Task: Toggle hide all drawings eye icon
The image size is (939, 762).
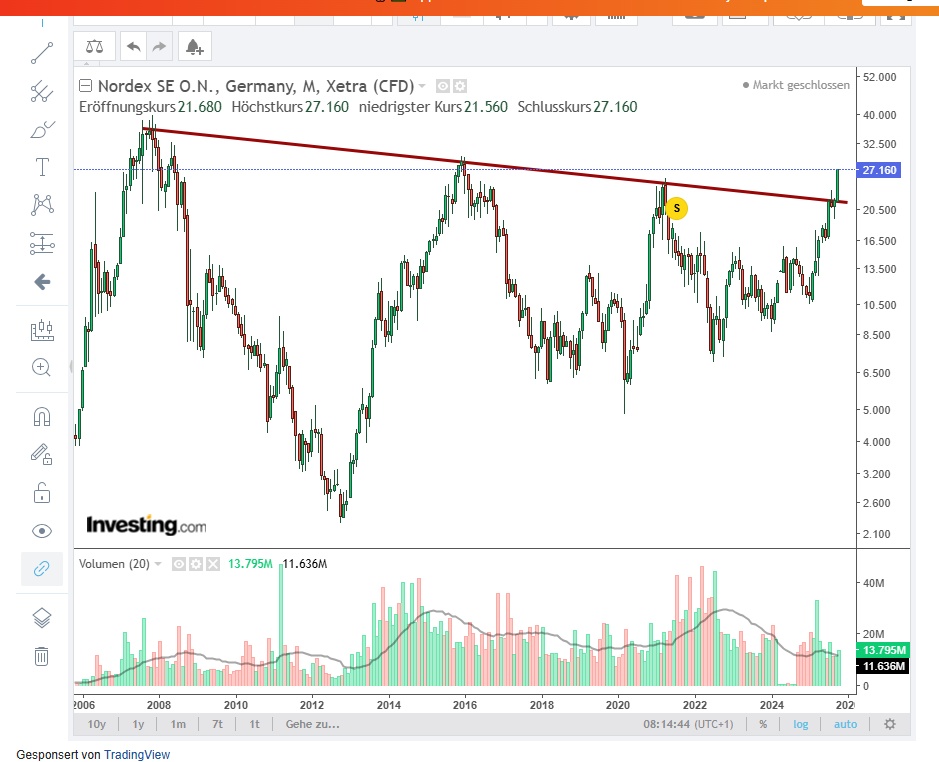Action: [42, 531]
